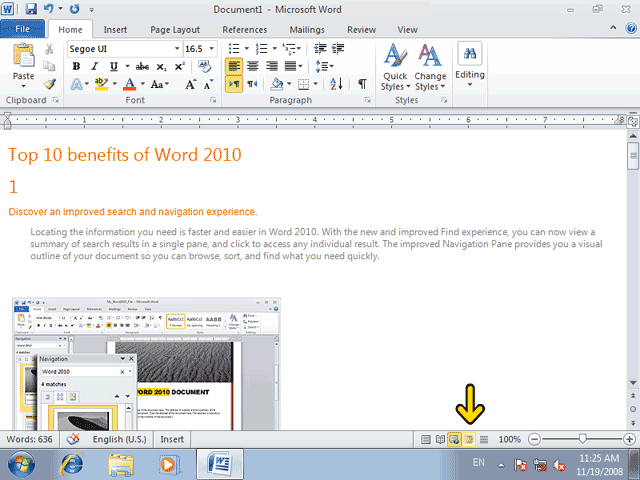
Task: Switch to the Mailings tab
Action: pos(307,29)
